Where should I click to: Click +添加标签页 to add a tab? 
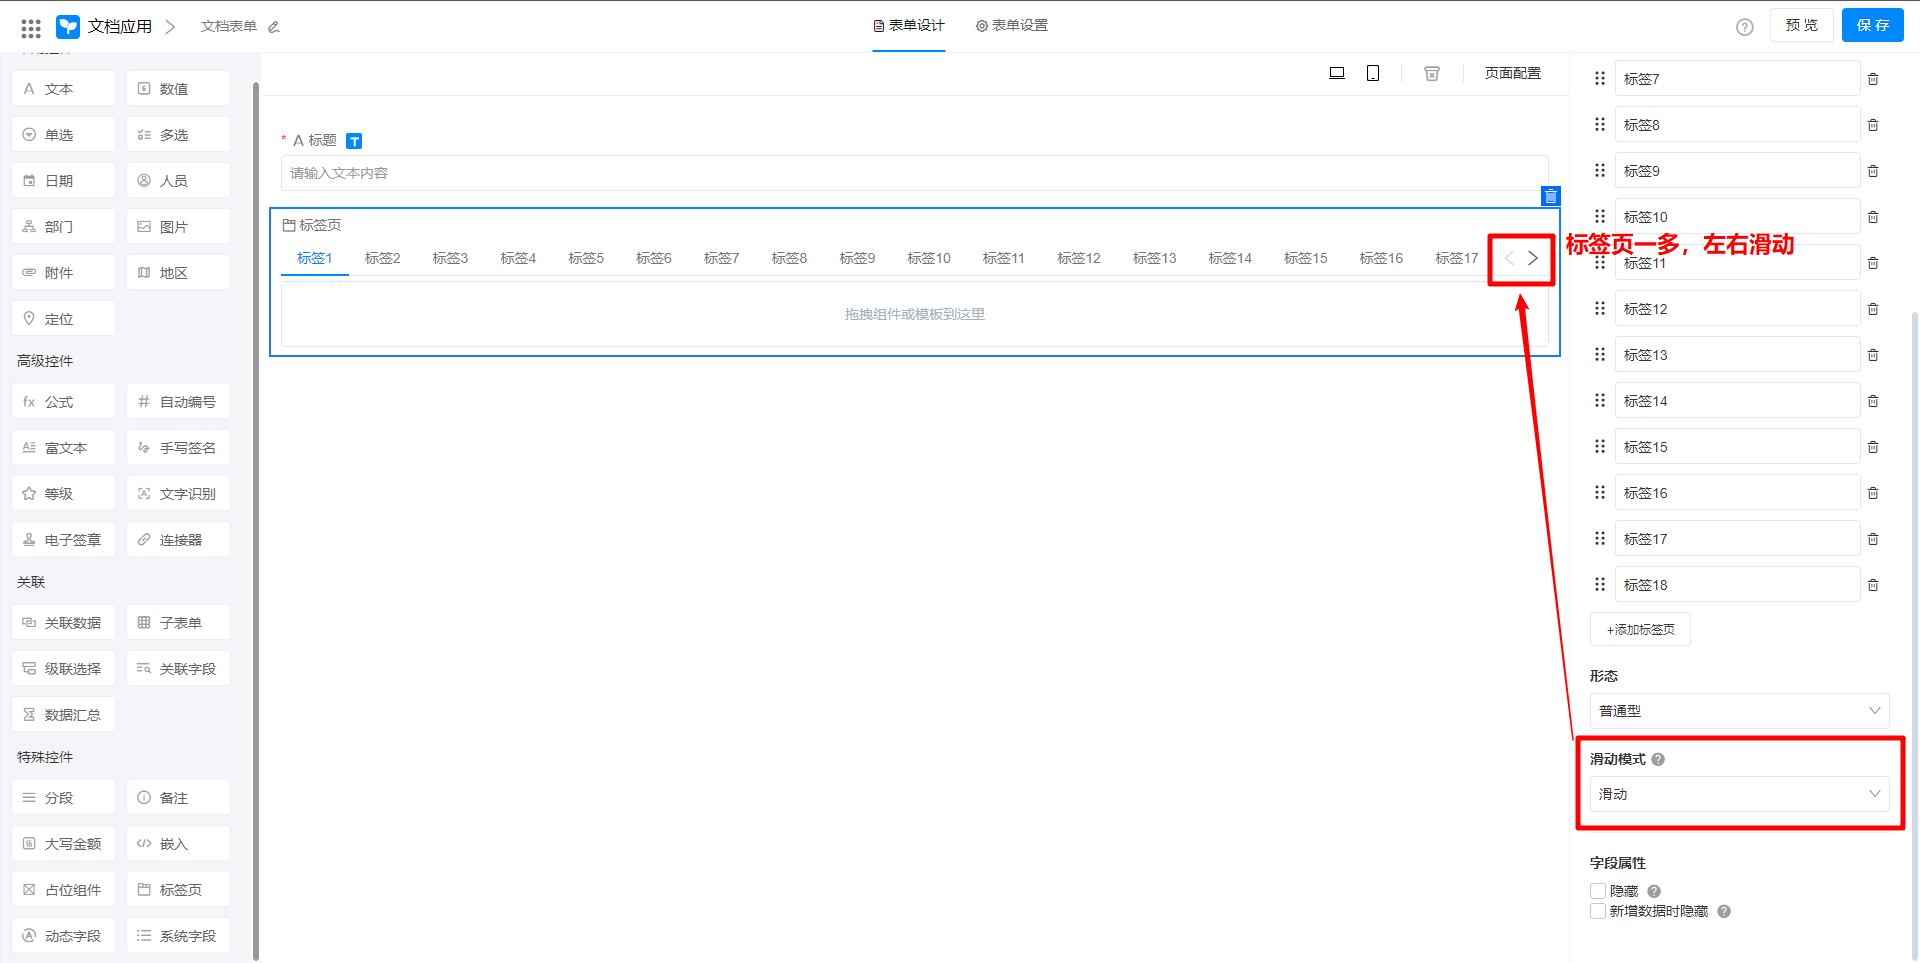1640,630
